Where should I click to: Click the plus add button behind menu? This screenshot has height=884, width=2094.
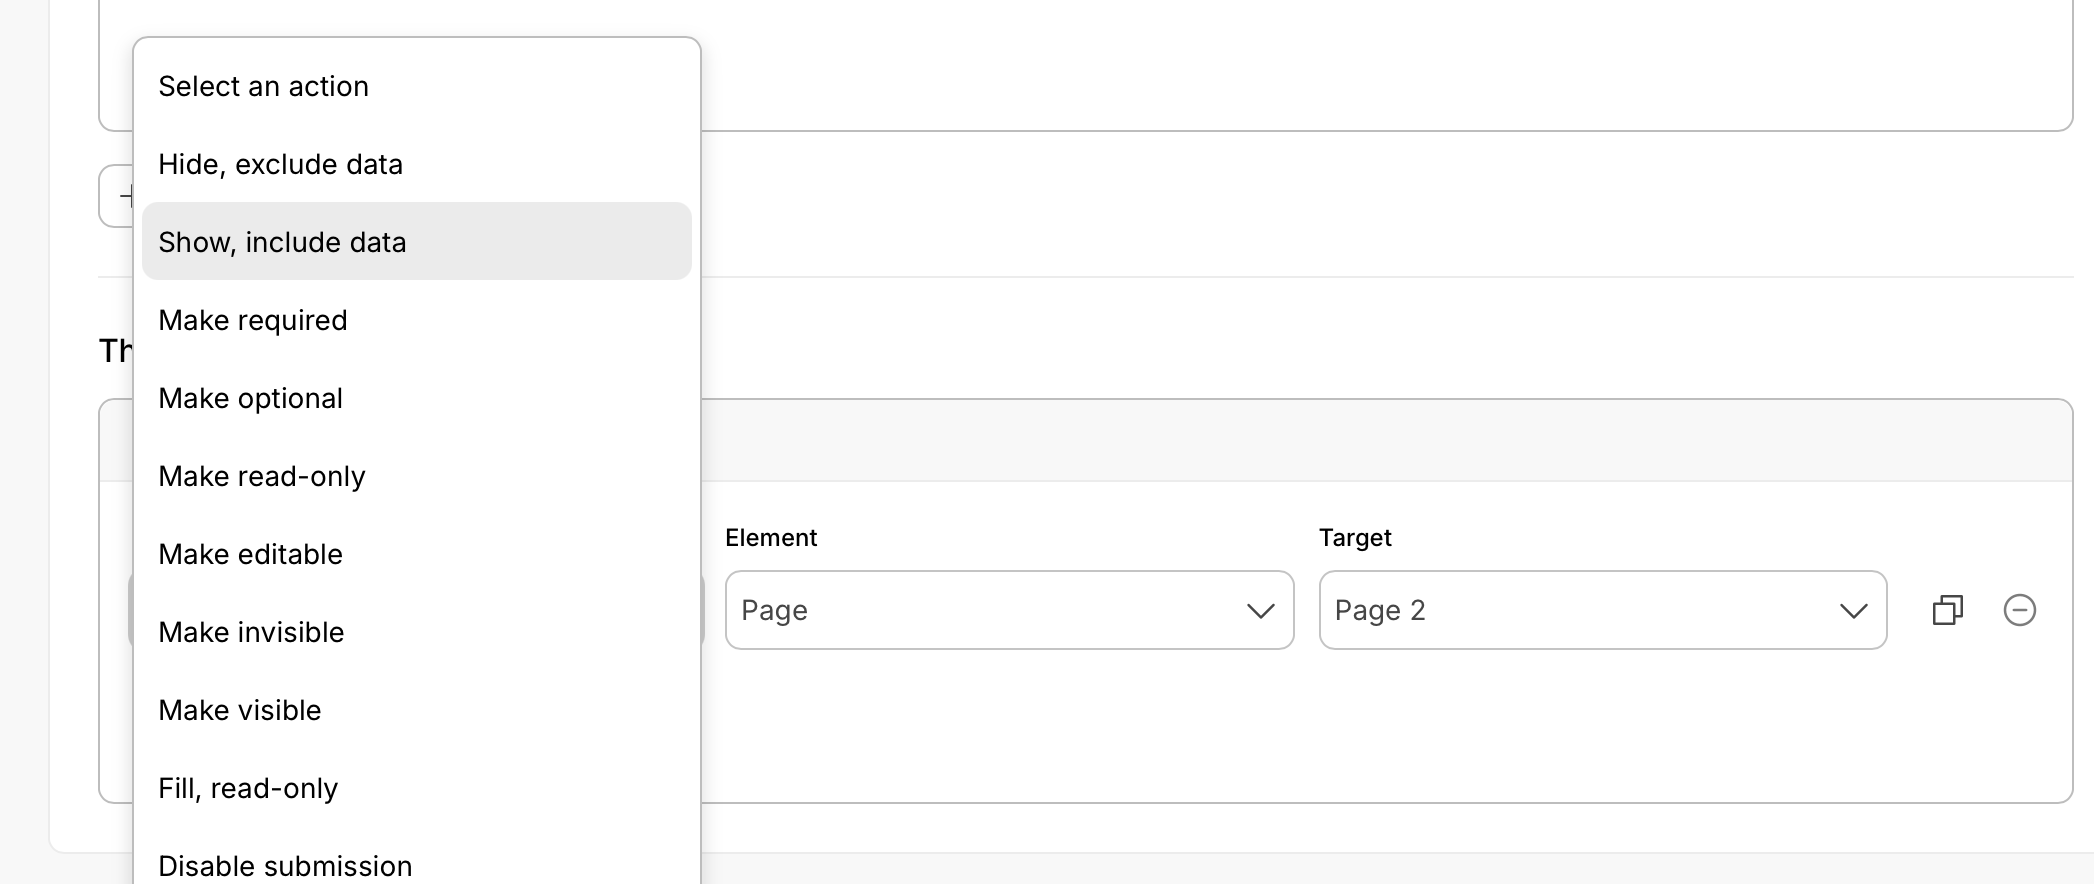(x=118, y=196)
